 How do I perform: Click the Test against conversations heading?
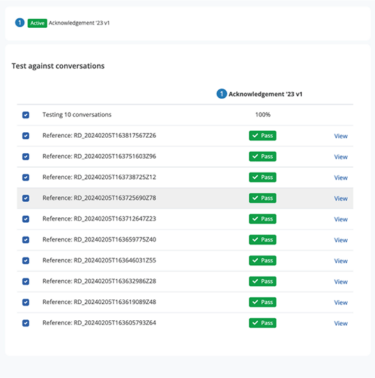click(x=58, y=66)
